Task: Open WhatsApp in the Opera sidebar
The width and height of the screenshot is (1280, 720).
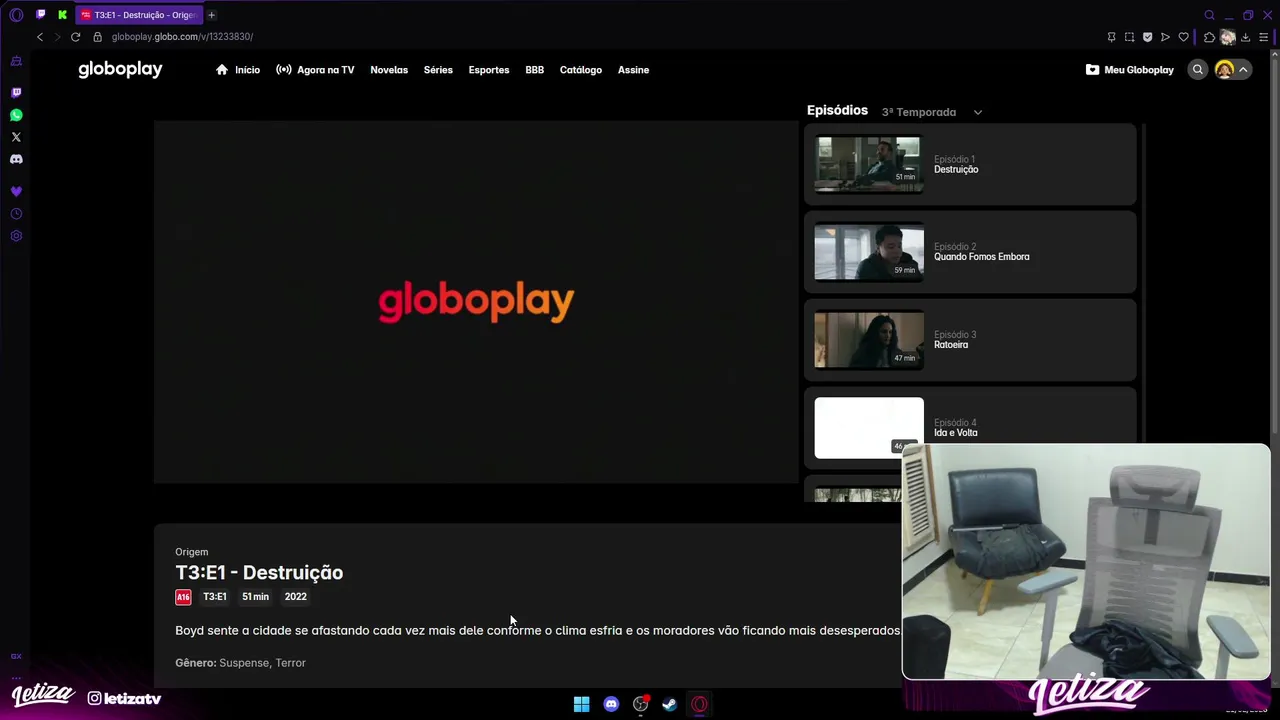Action: click(16, 115)
